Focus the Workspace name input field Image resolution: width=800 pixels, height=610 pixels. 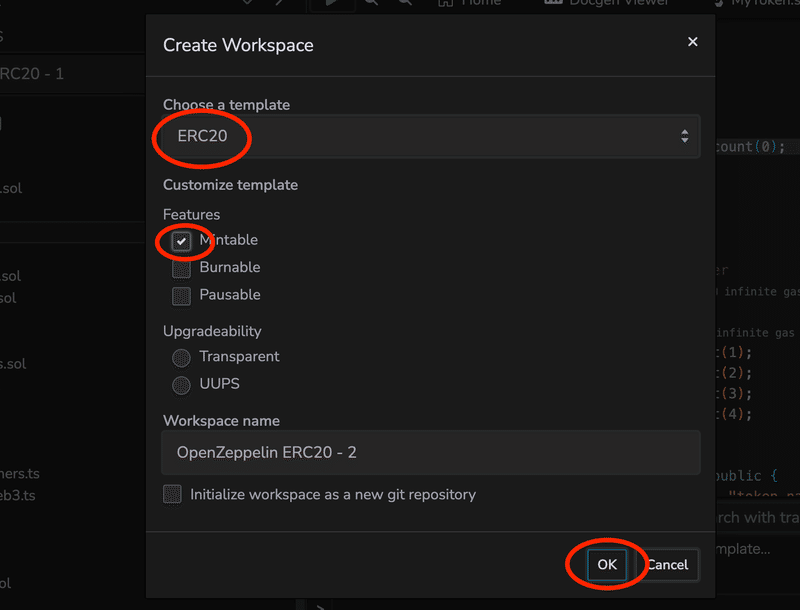(x=431, y=452)
